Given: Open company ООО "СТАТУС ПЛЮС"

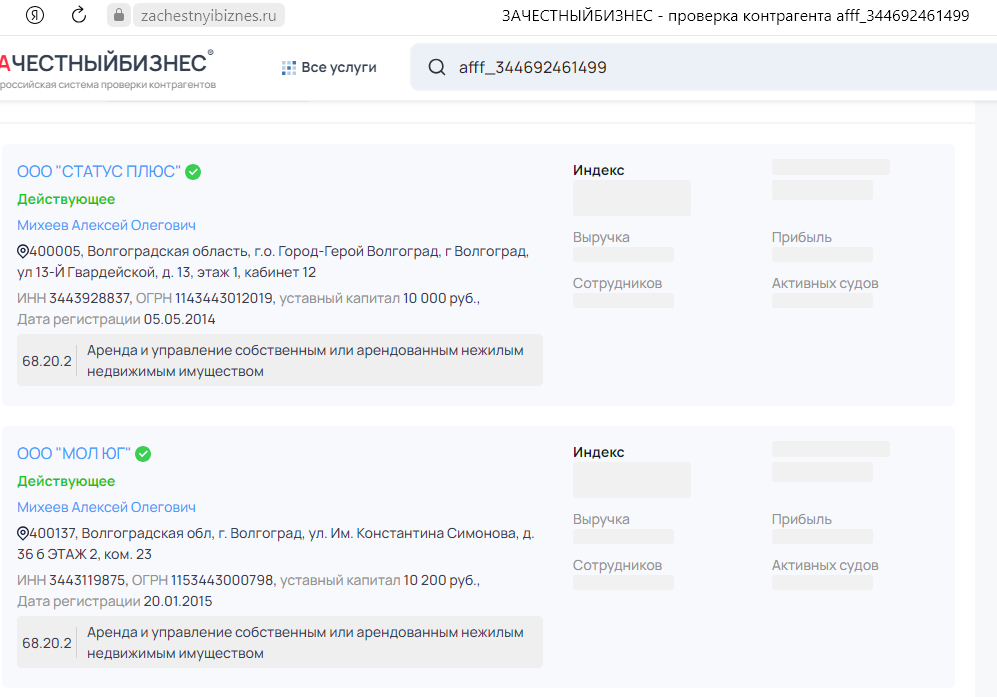Looking at the screenshot, I should point(99,172).
